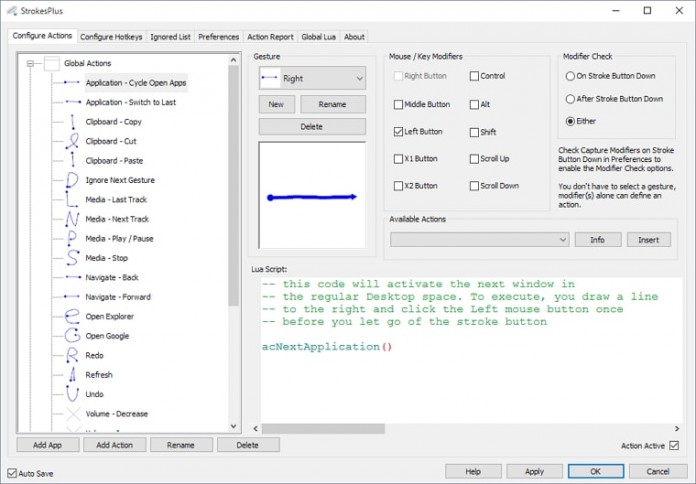This screenshot has width=696, height=484.
Task: Click the D gesture icon for Ignore Next Gesture
Action: point(72,180)
